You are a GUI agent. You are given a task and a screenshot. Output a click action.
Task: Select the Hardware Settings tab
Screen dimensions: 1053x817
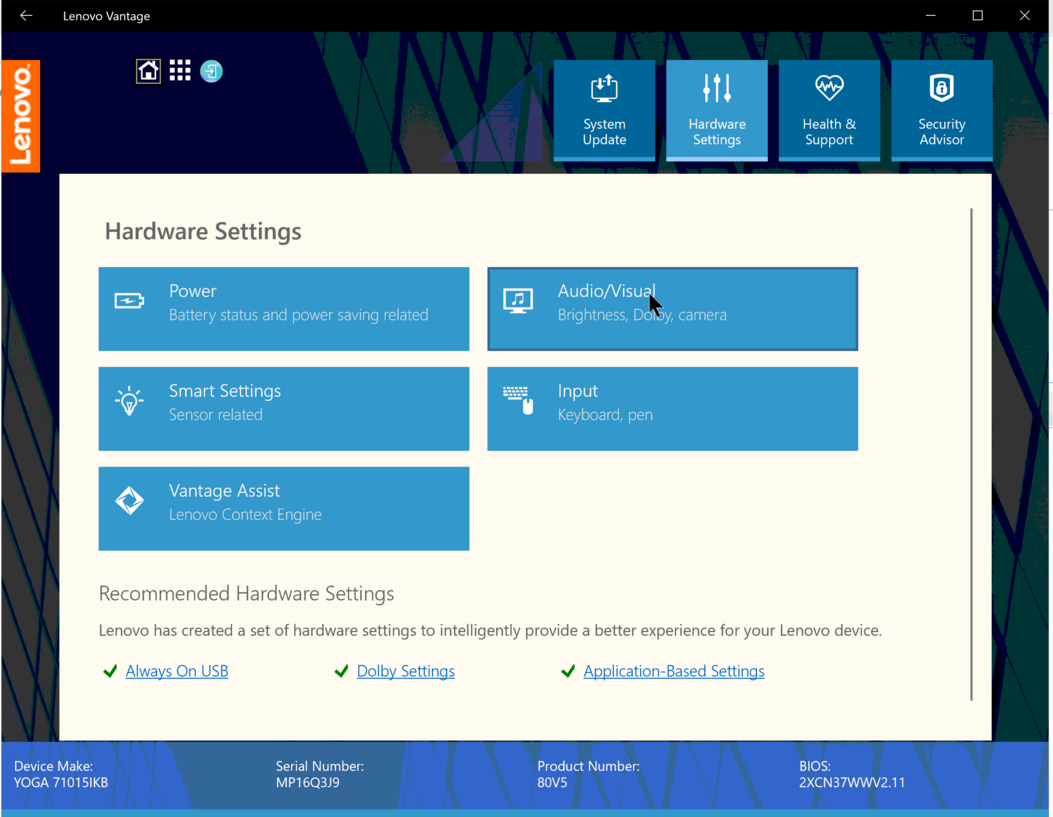[717, 111]
